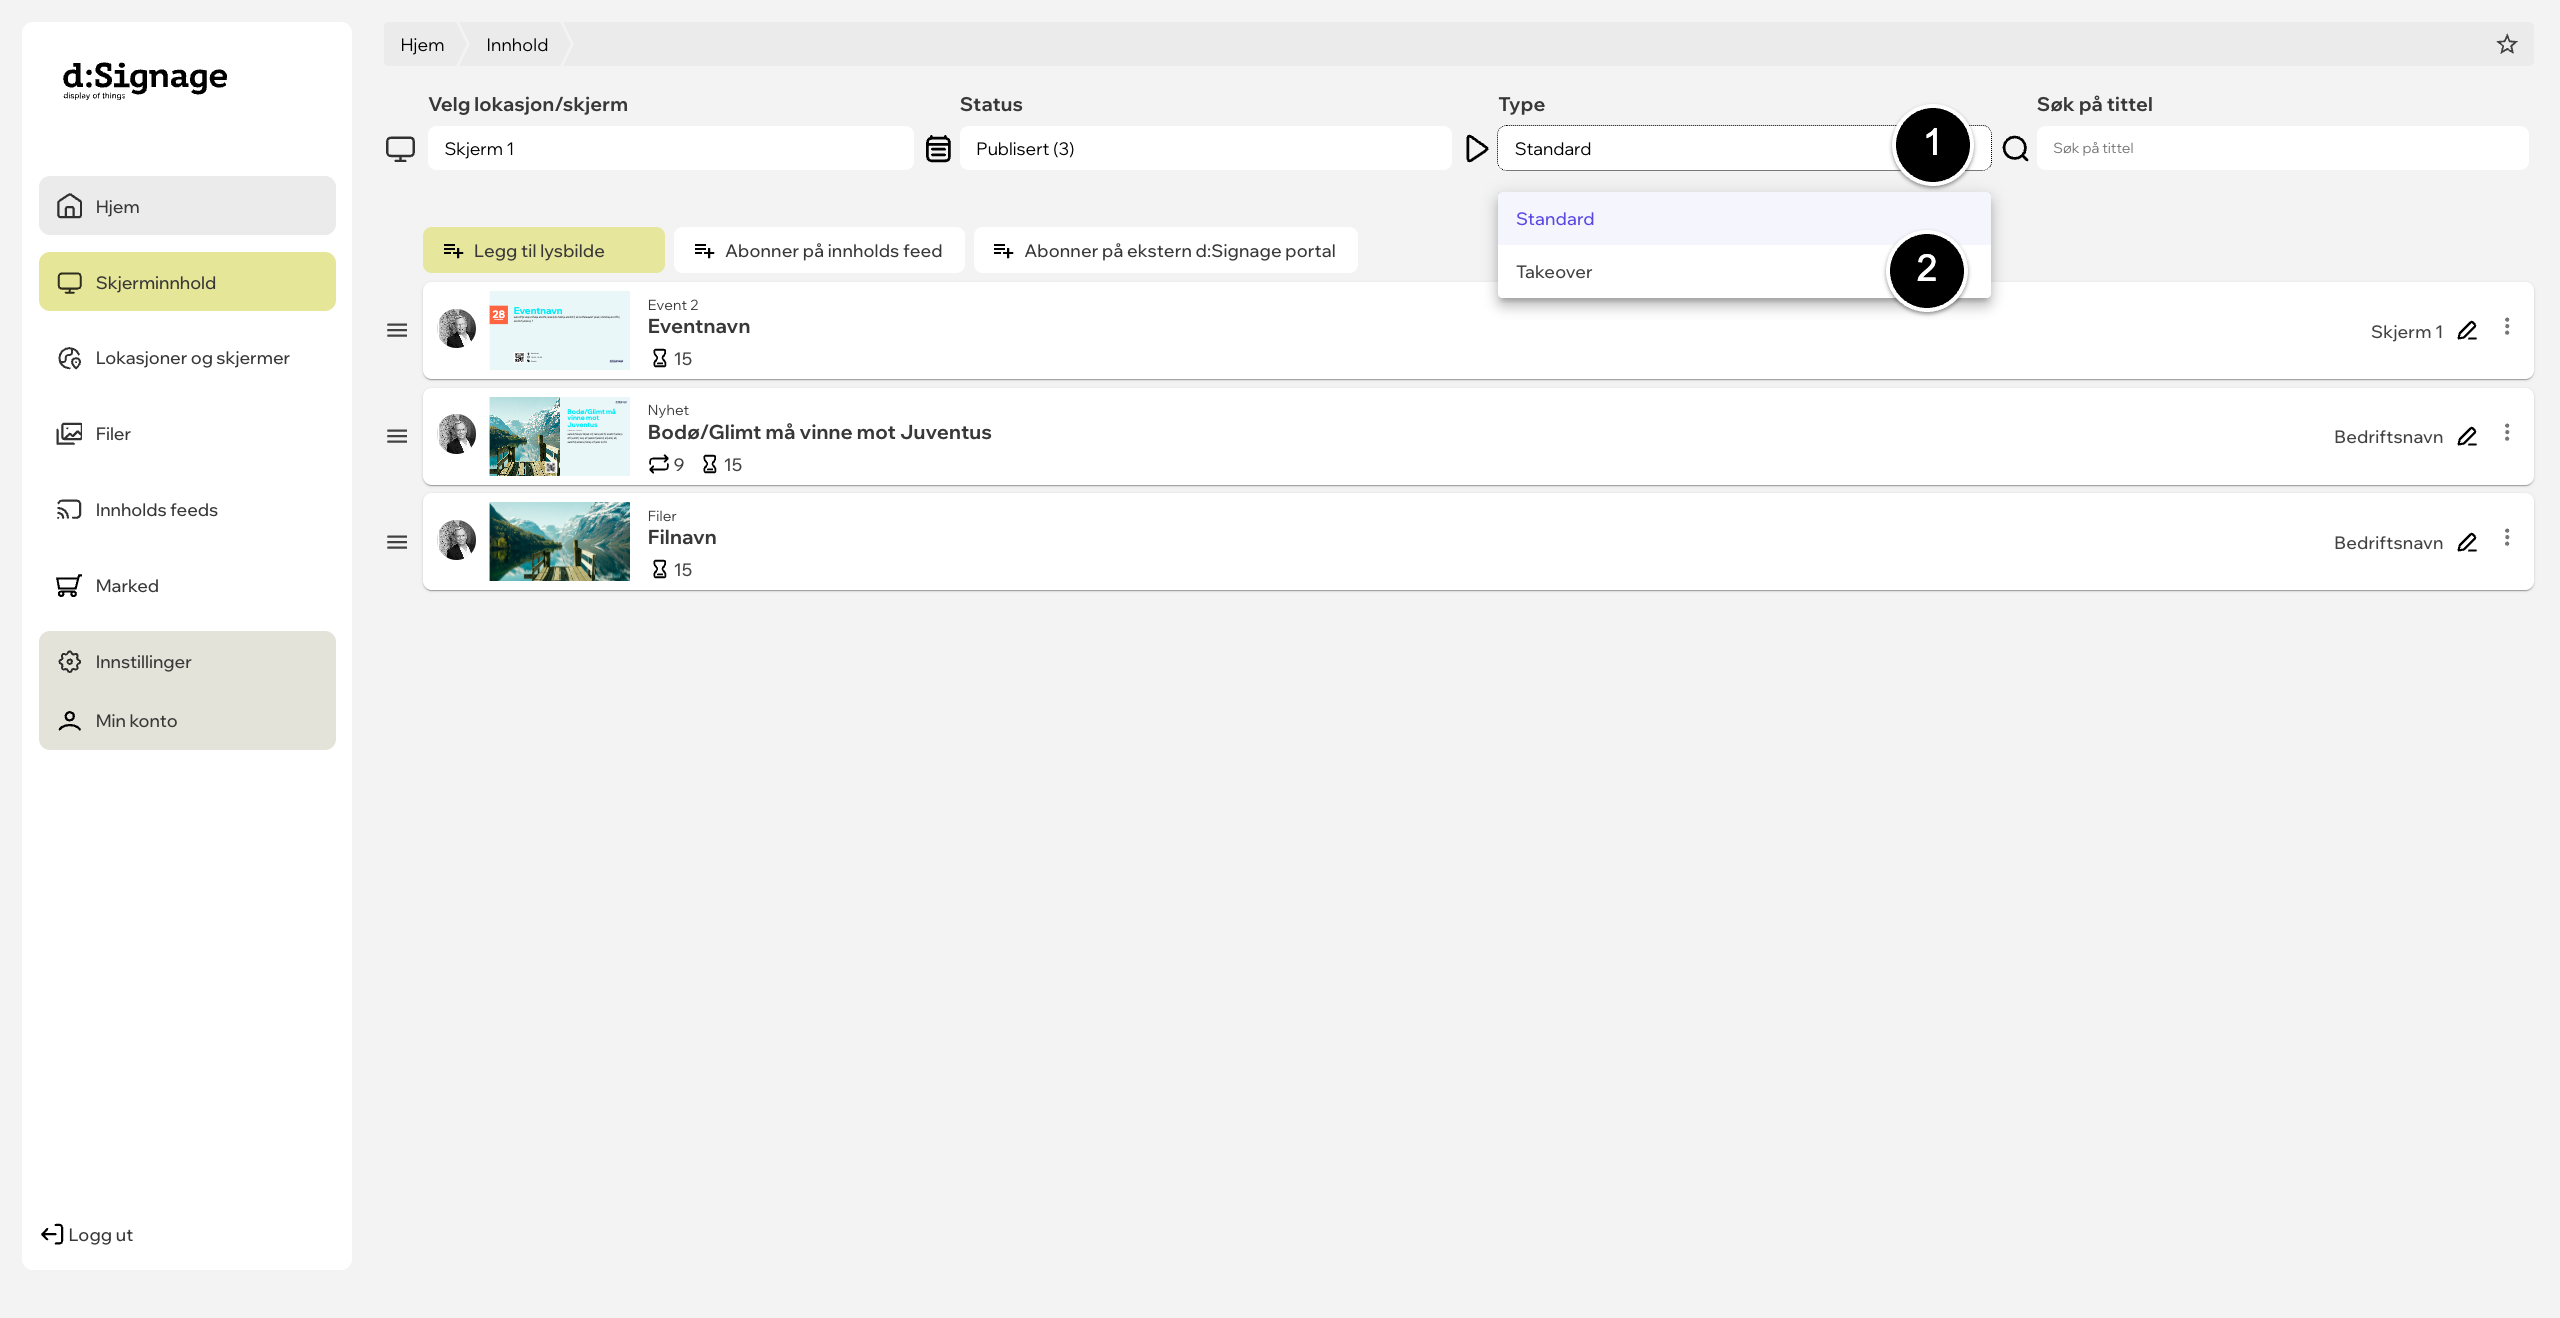Choose Takeover in the Type list
This screenshot has width=2560, height=1318.
point(1744,272)
